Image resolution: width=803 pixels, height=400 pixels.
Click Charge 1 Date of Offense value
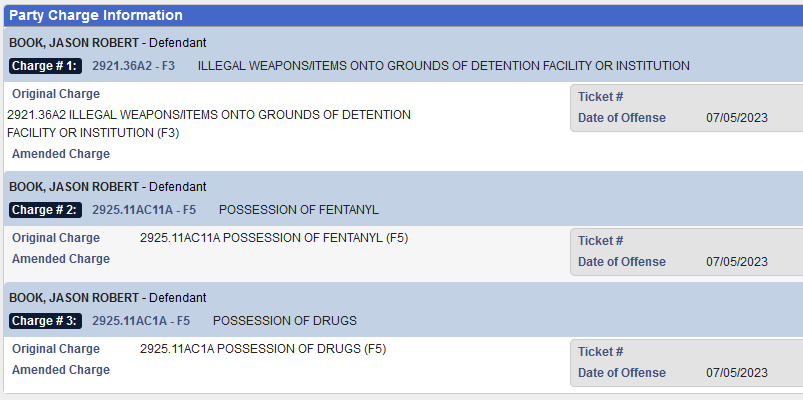(736, 118)
